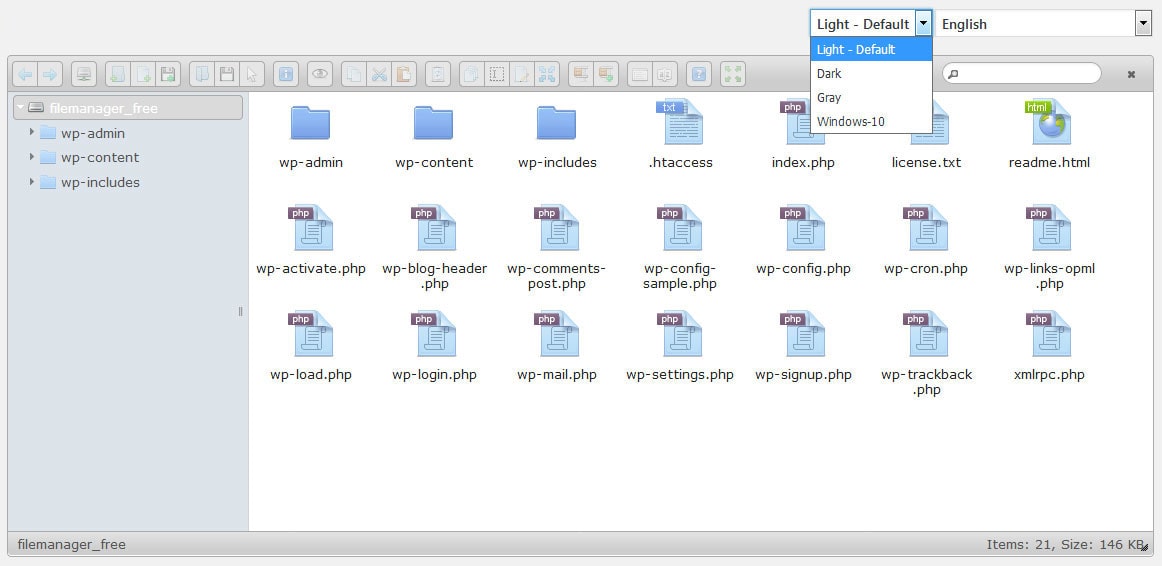Viewport: 1162px width, 566px height.
Task: Expand the wp-admin tree folder
Action: coord(32,132)
